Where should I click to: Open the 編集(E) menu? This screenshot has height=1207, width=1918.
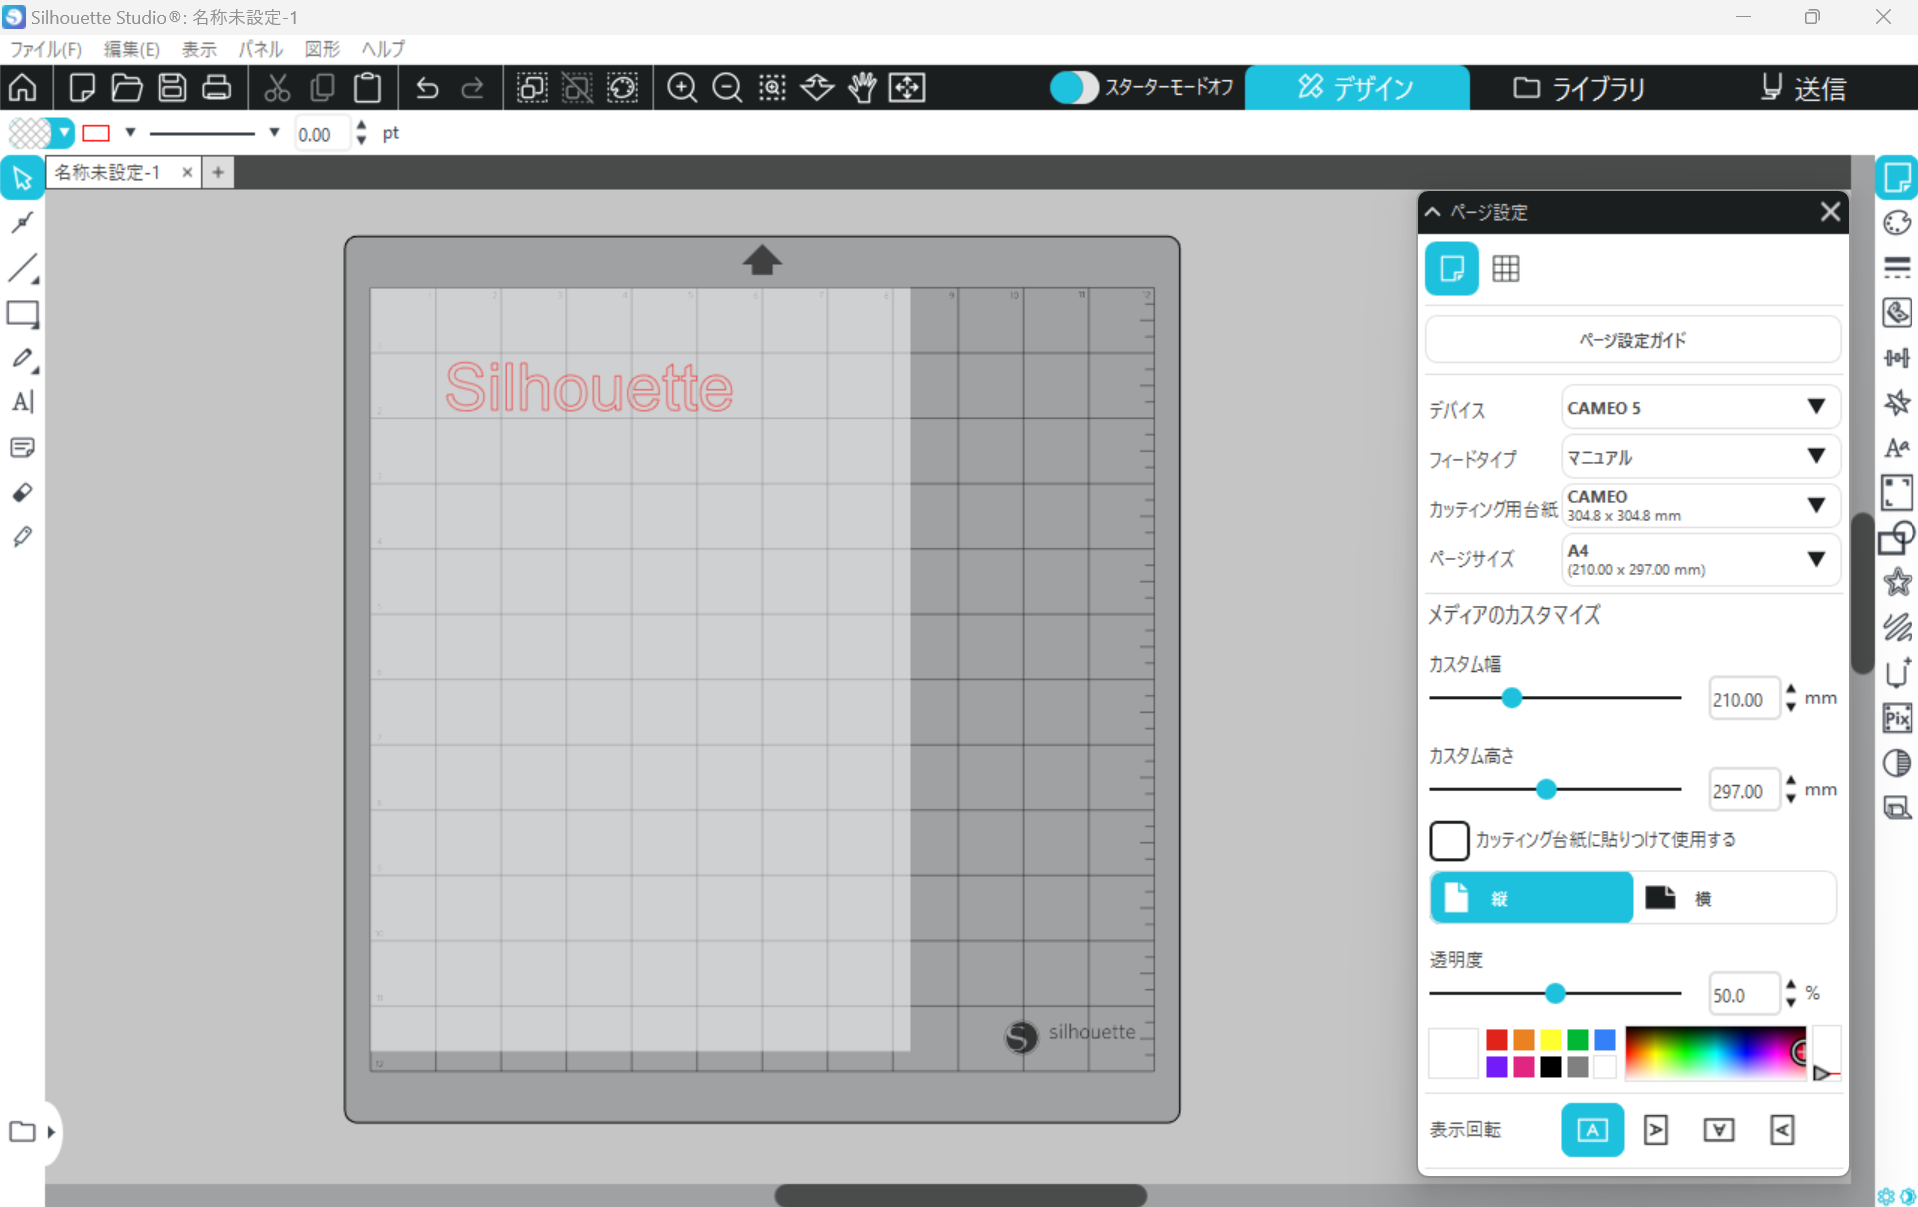(132, 49)
